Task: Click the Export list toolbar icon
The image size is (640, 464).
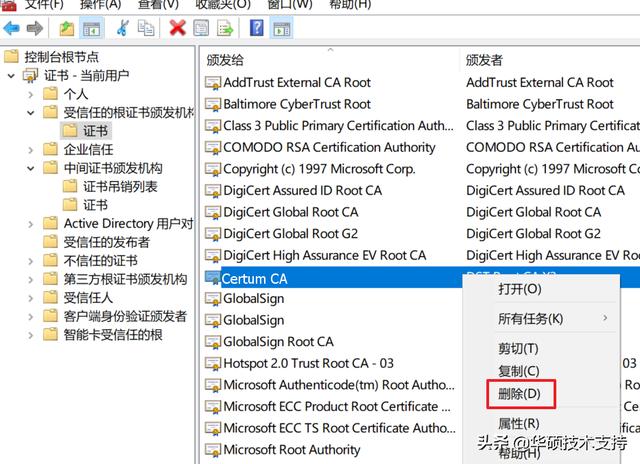Action: [225, 28]
